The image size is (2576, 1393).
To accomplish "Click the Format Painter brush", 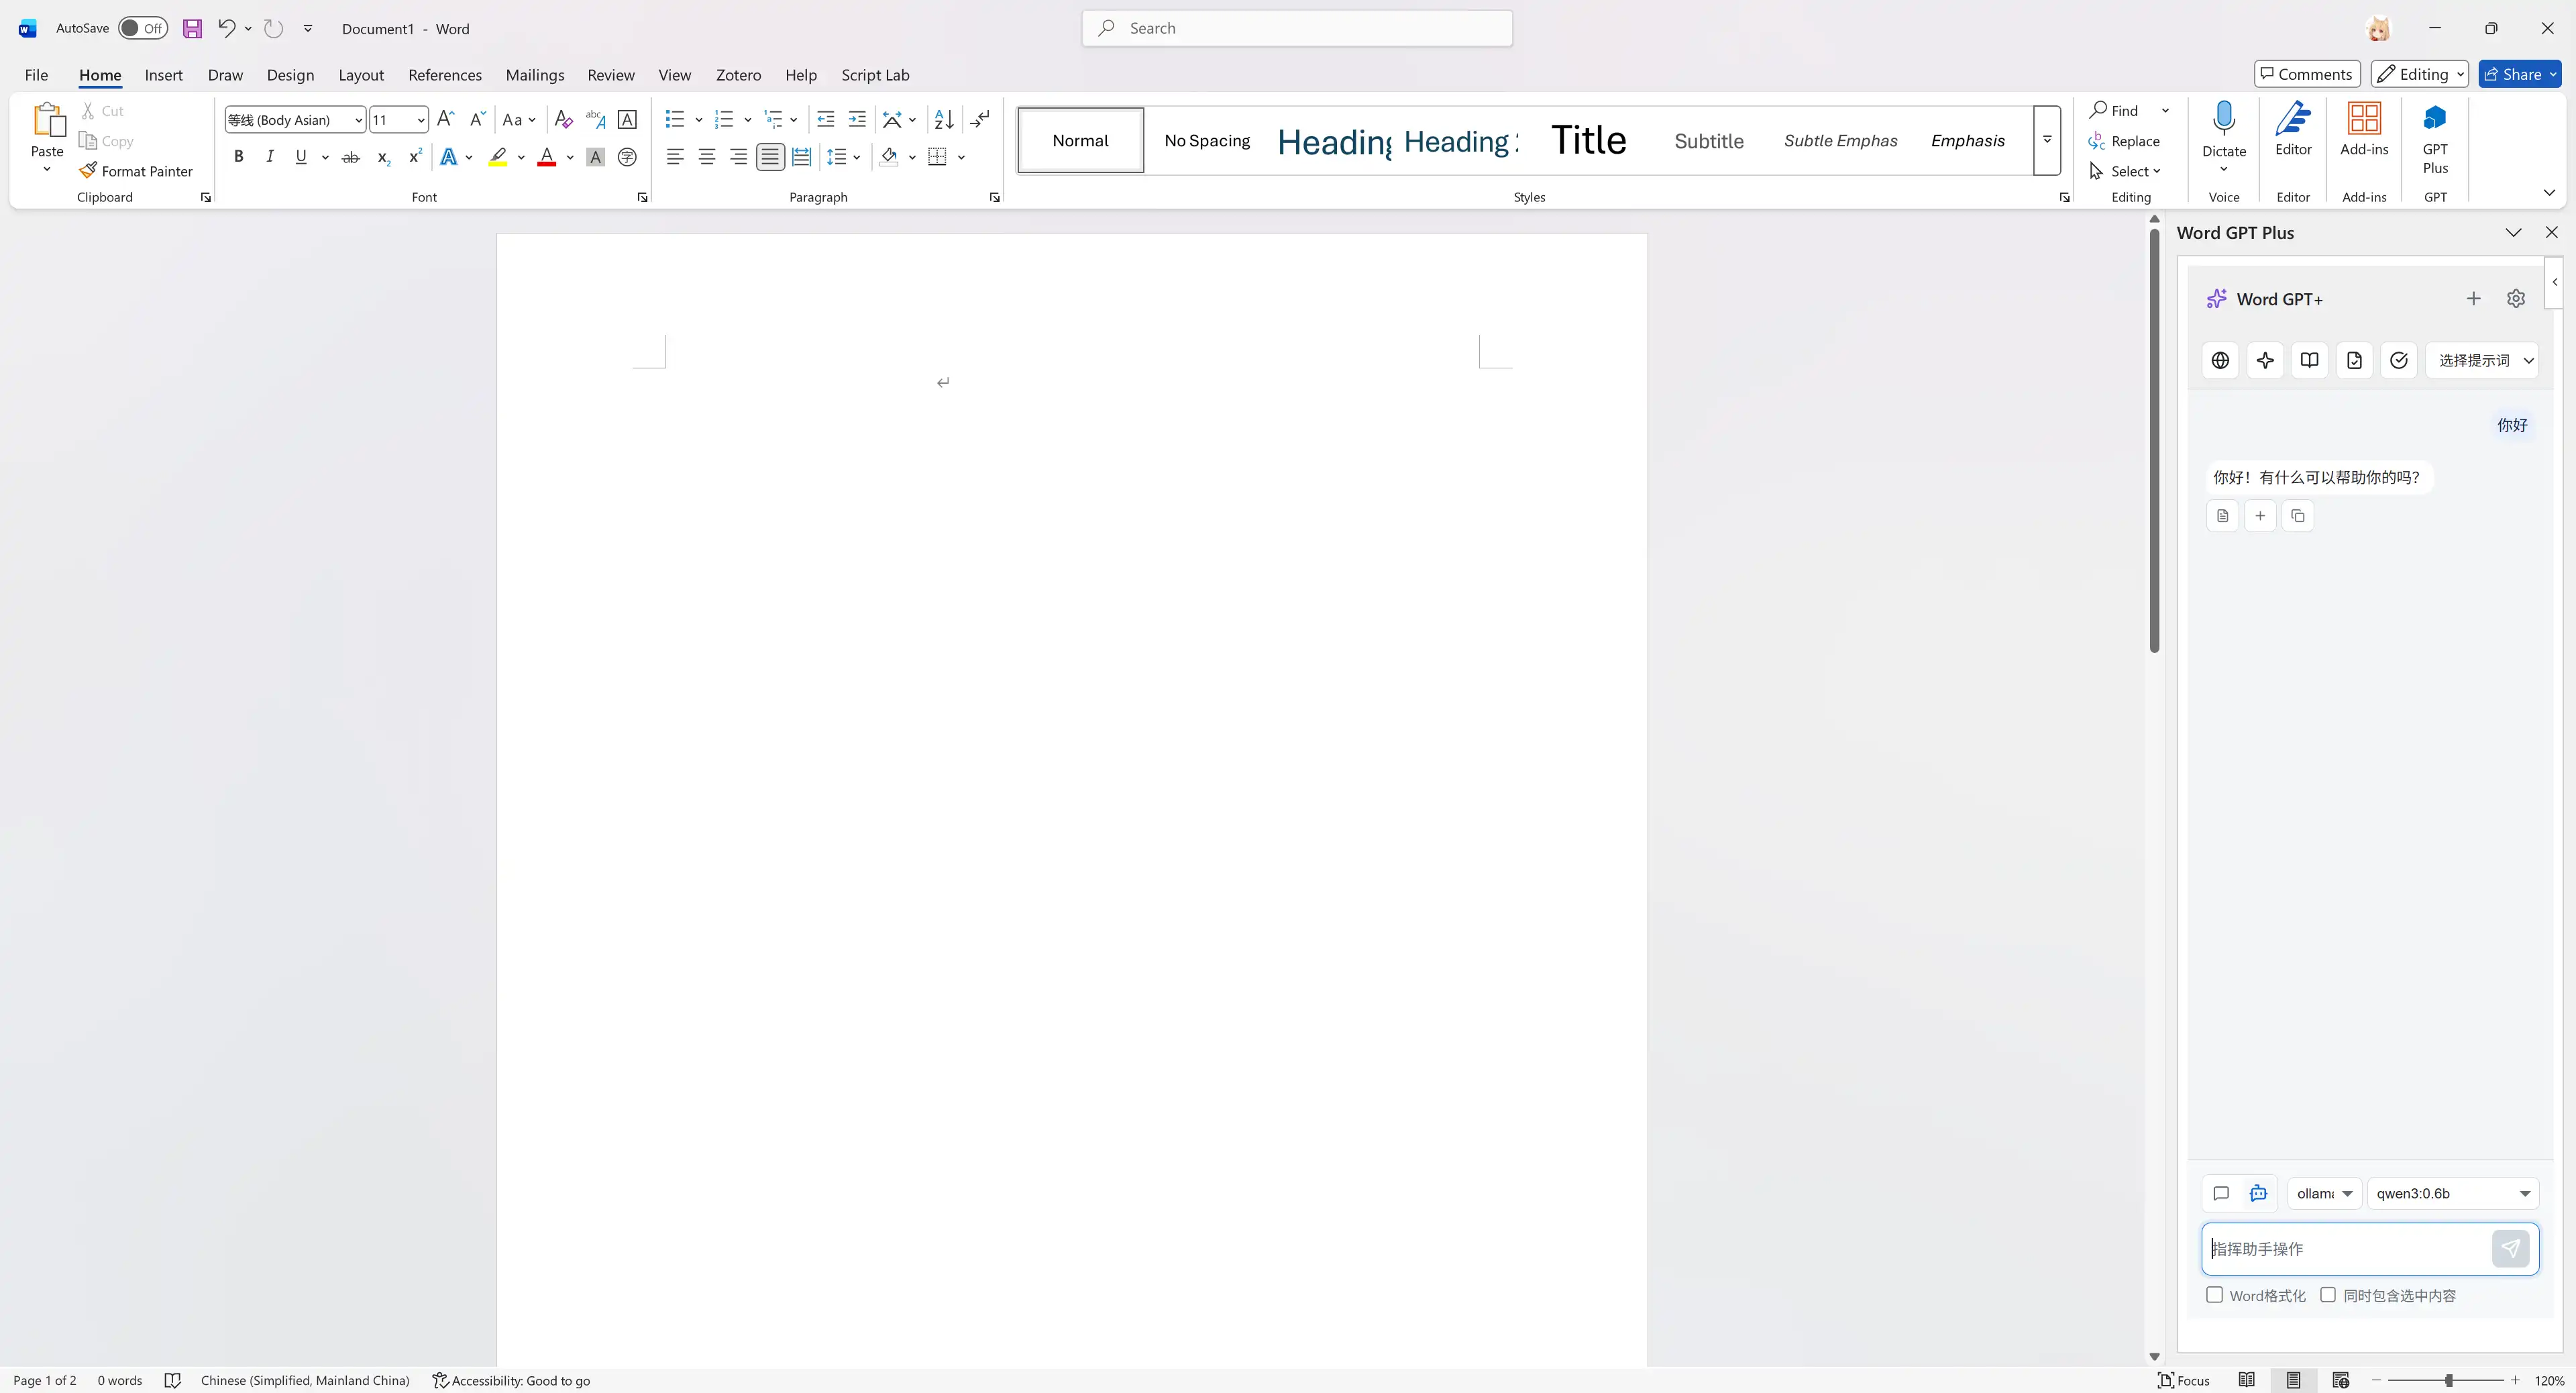I will (136, 171).
